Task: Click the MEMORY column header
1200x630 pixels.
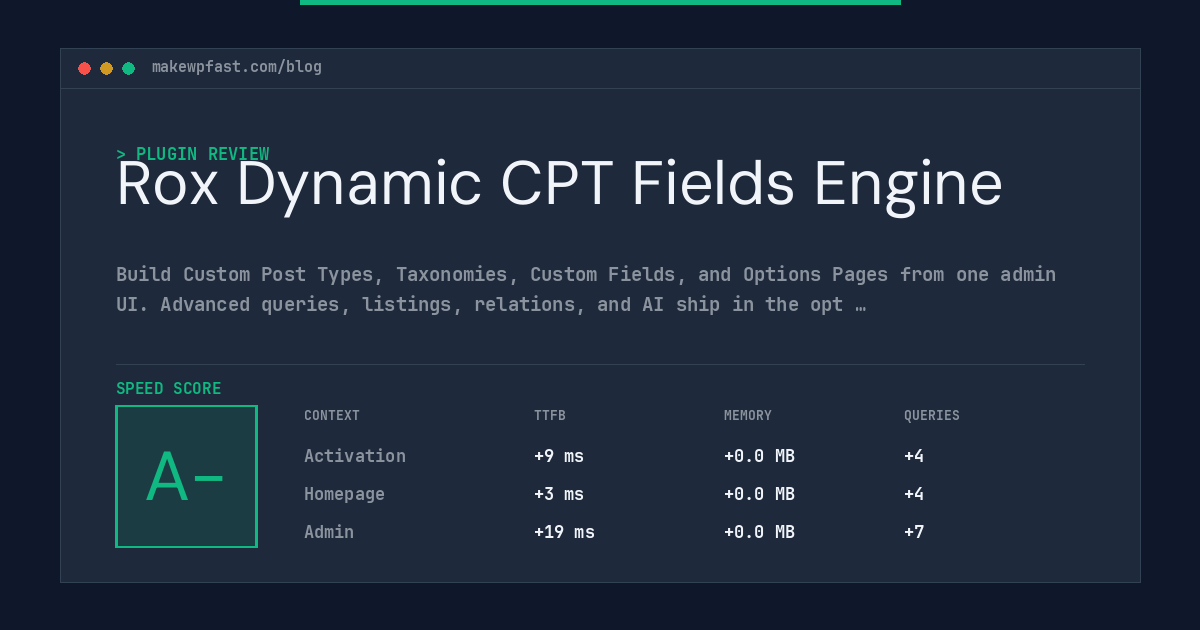Action: point(748,416)
